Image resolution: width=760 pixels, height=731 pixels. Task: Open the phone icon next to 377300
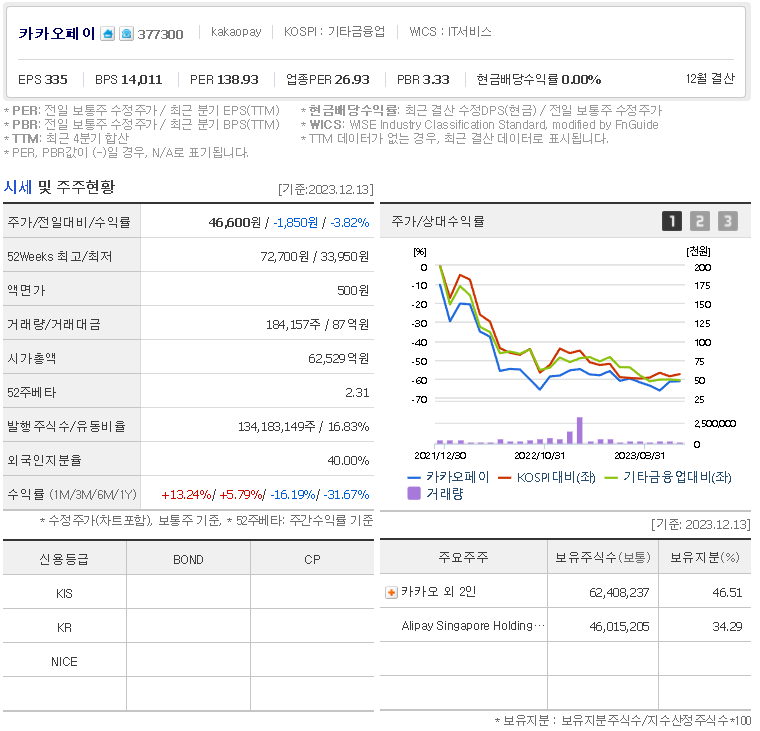pyautogui.click(x=127, y=34)
